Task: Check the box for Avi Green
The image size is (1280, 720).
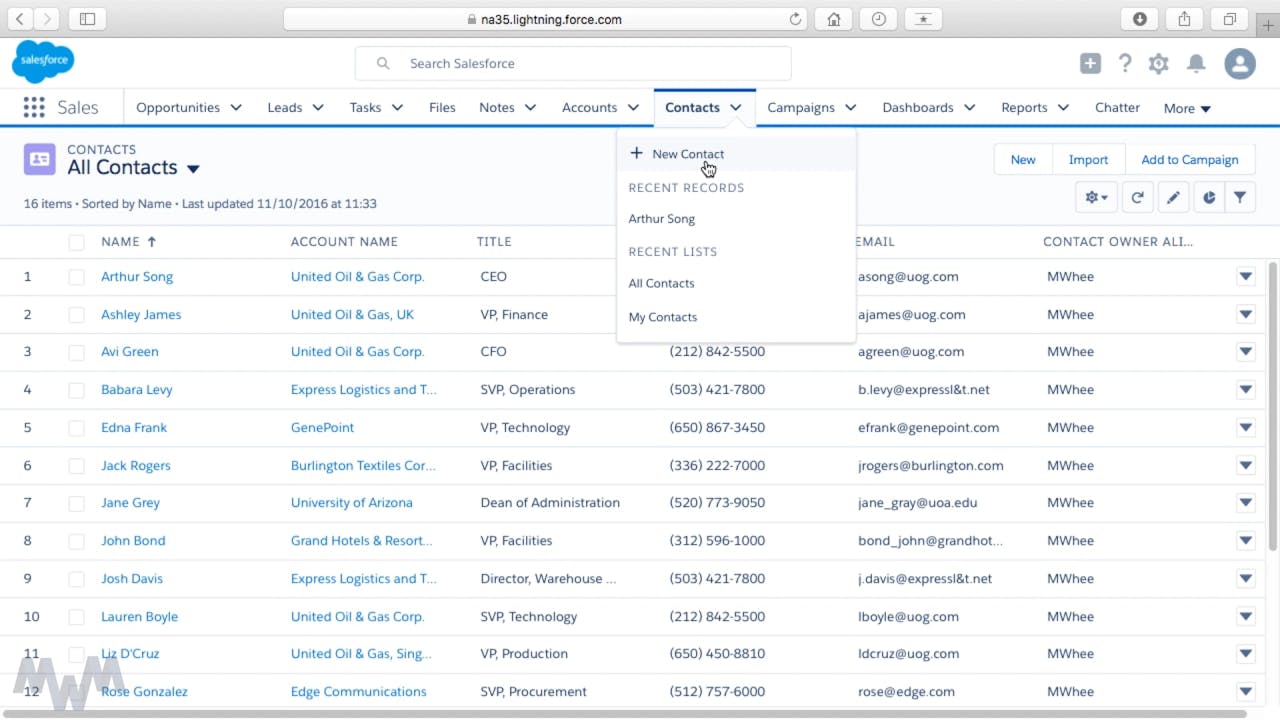Action: [76, 352]
